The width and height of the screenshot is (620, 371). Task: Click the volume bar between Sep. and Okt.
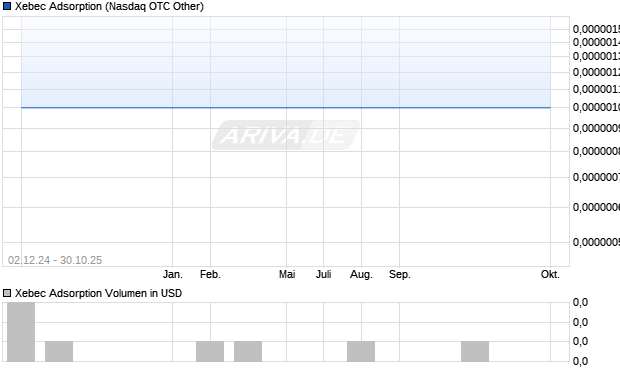[475, 351]
